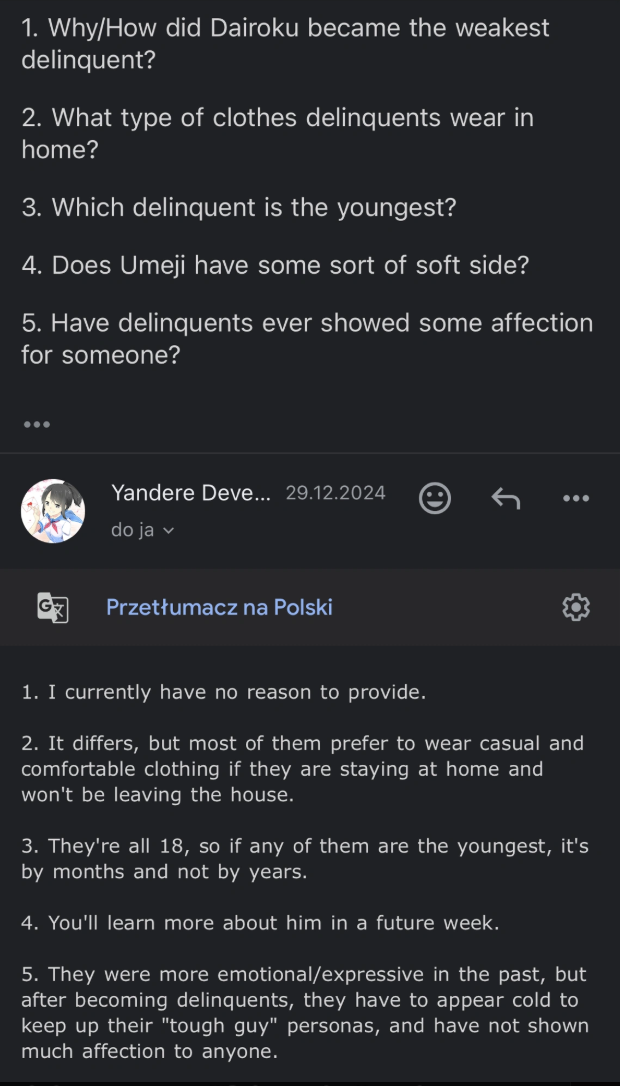Open the sender's profile avatar
Viewport: 620px width, 1086px height.
[53, 511]
